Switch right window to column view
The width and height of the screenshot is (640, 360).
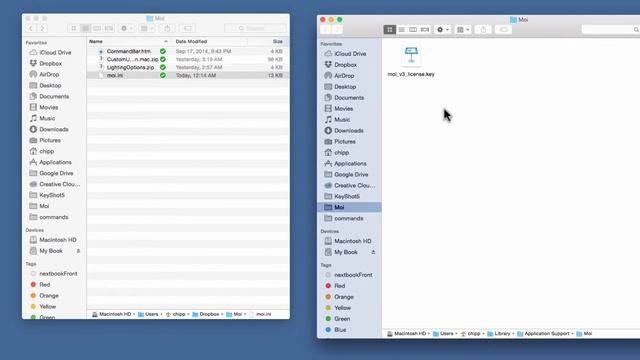(413, 30)
